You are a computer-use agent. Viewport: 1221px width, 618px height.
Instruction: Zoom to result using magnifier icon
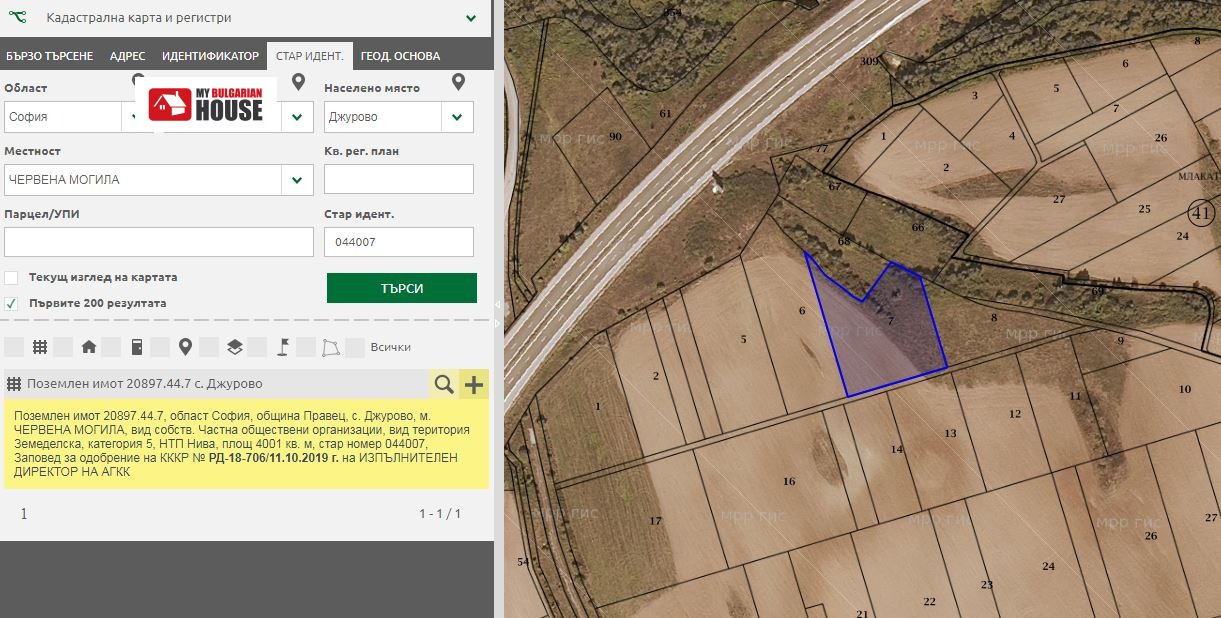(444, 384)
